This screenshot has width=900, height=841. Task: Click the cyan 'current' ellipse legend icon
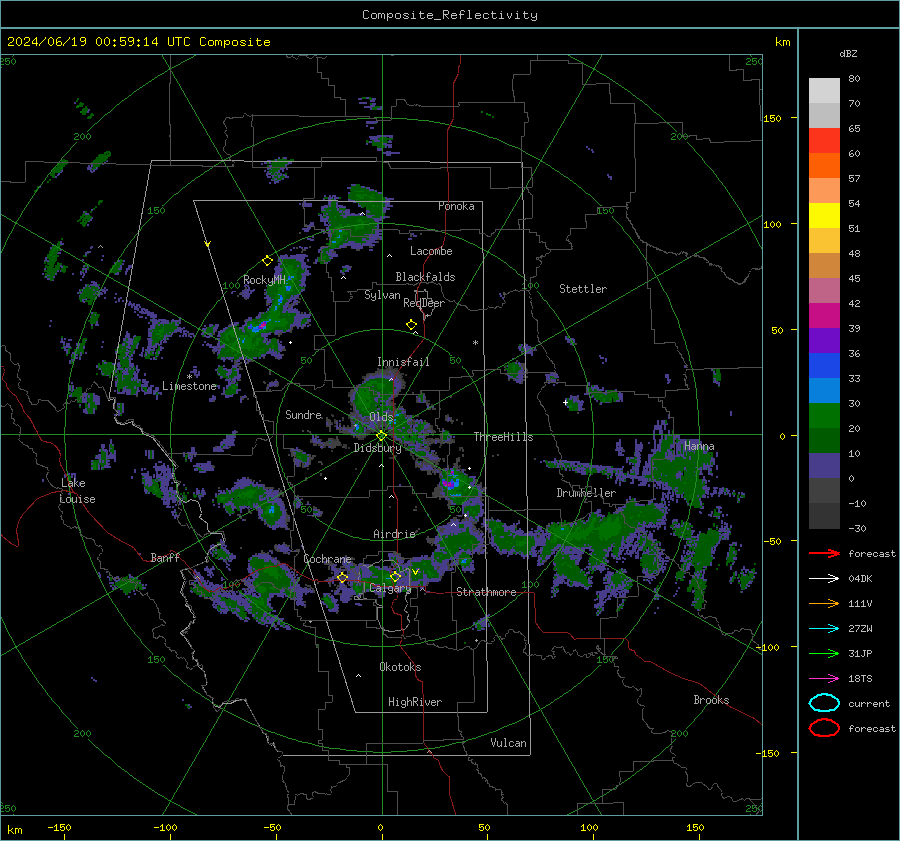(824, 703)
